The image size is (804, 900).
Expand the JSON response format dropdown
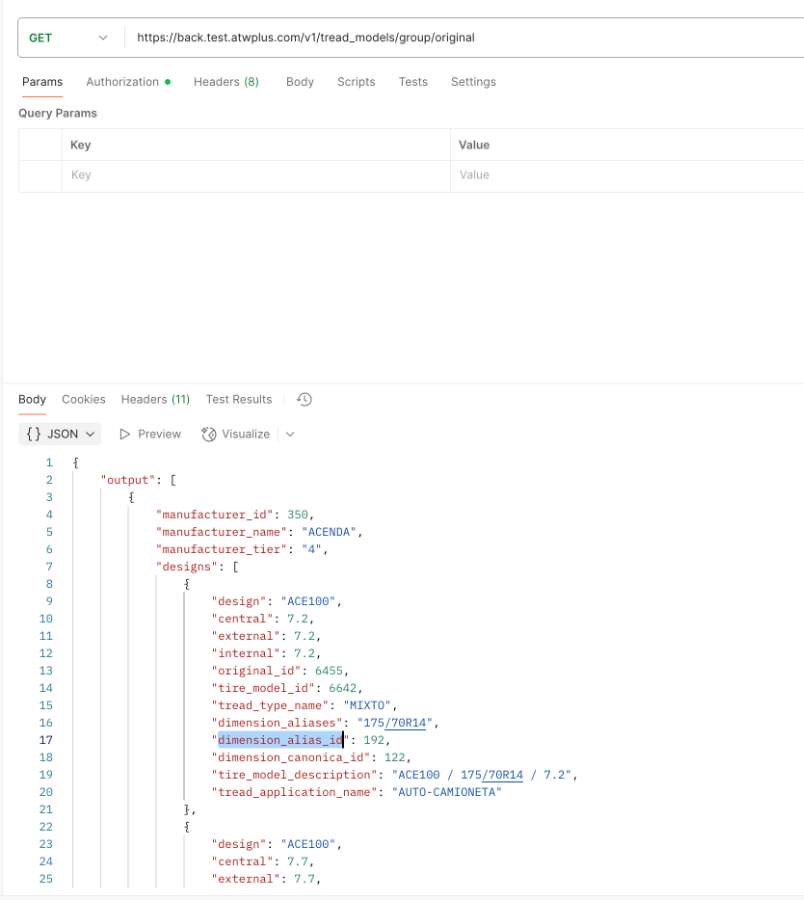tap(61, 434)
